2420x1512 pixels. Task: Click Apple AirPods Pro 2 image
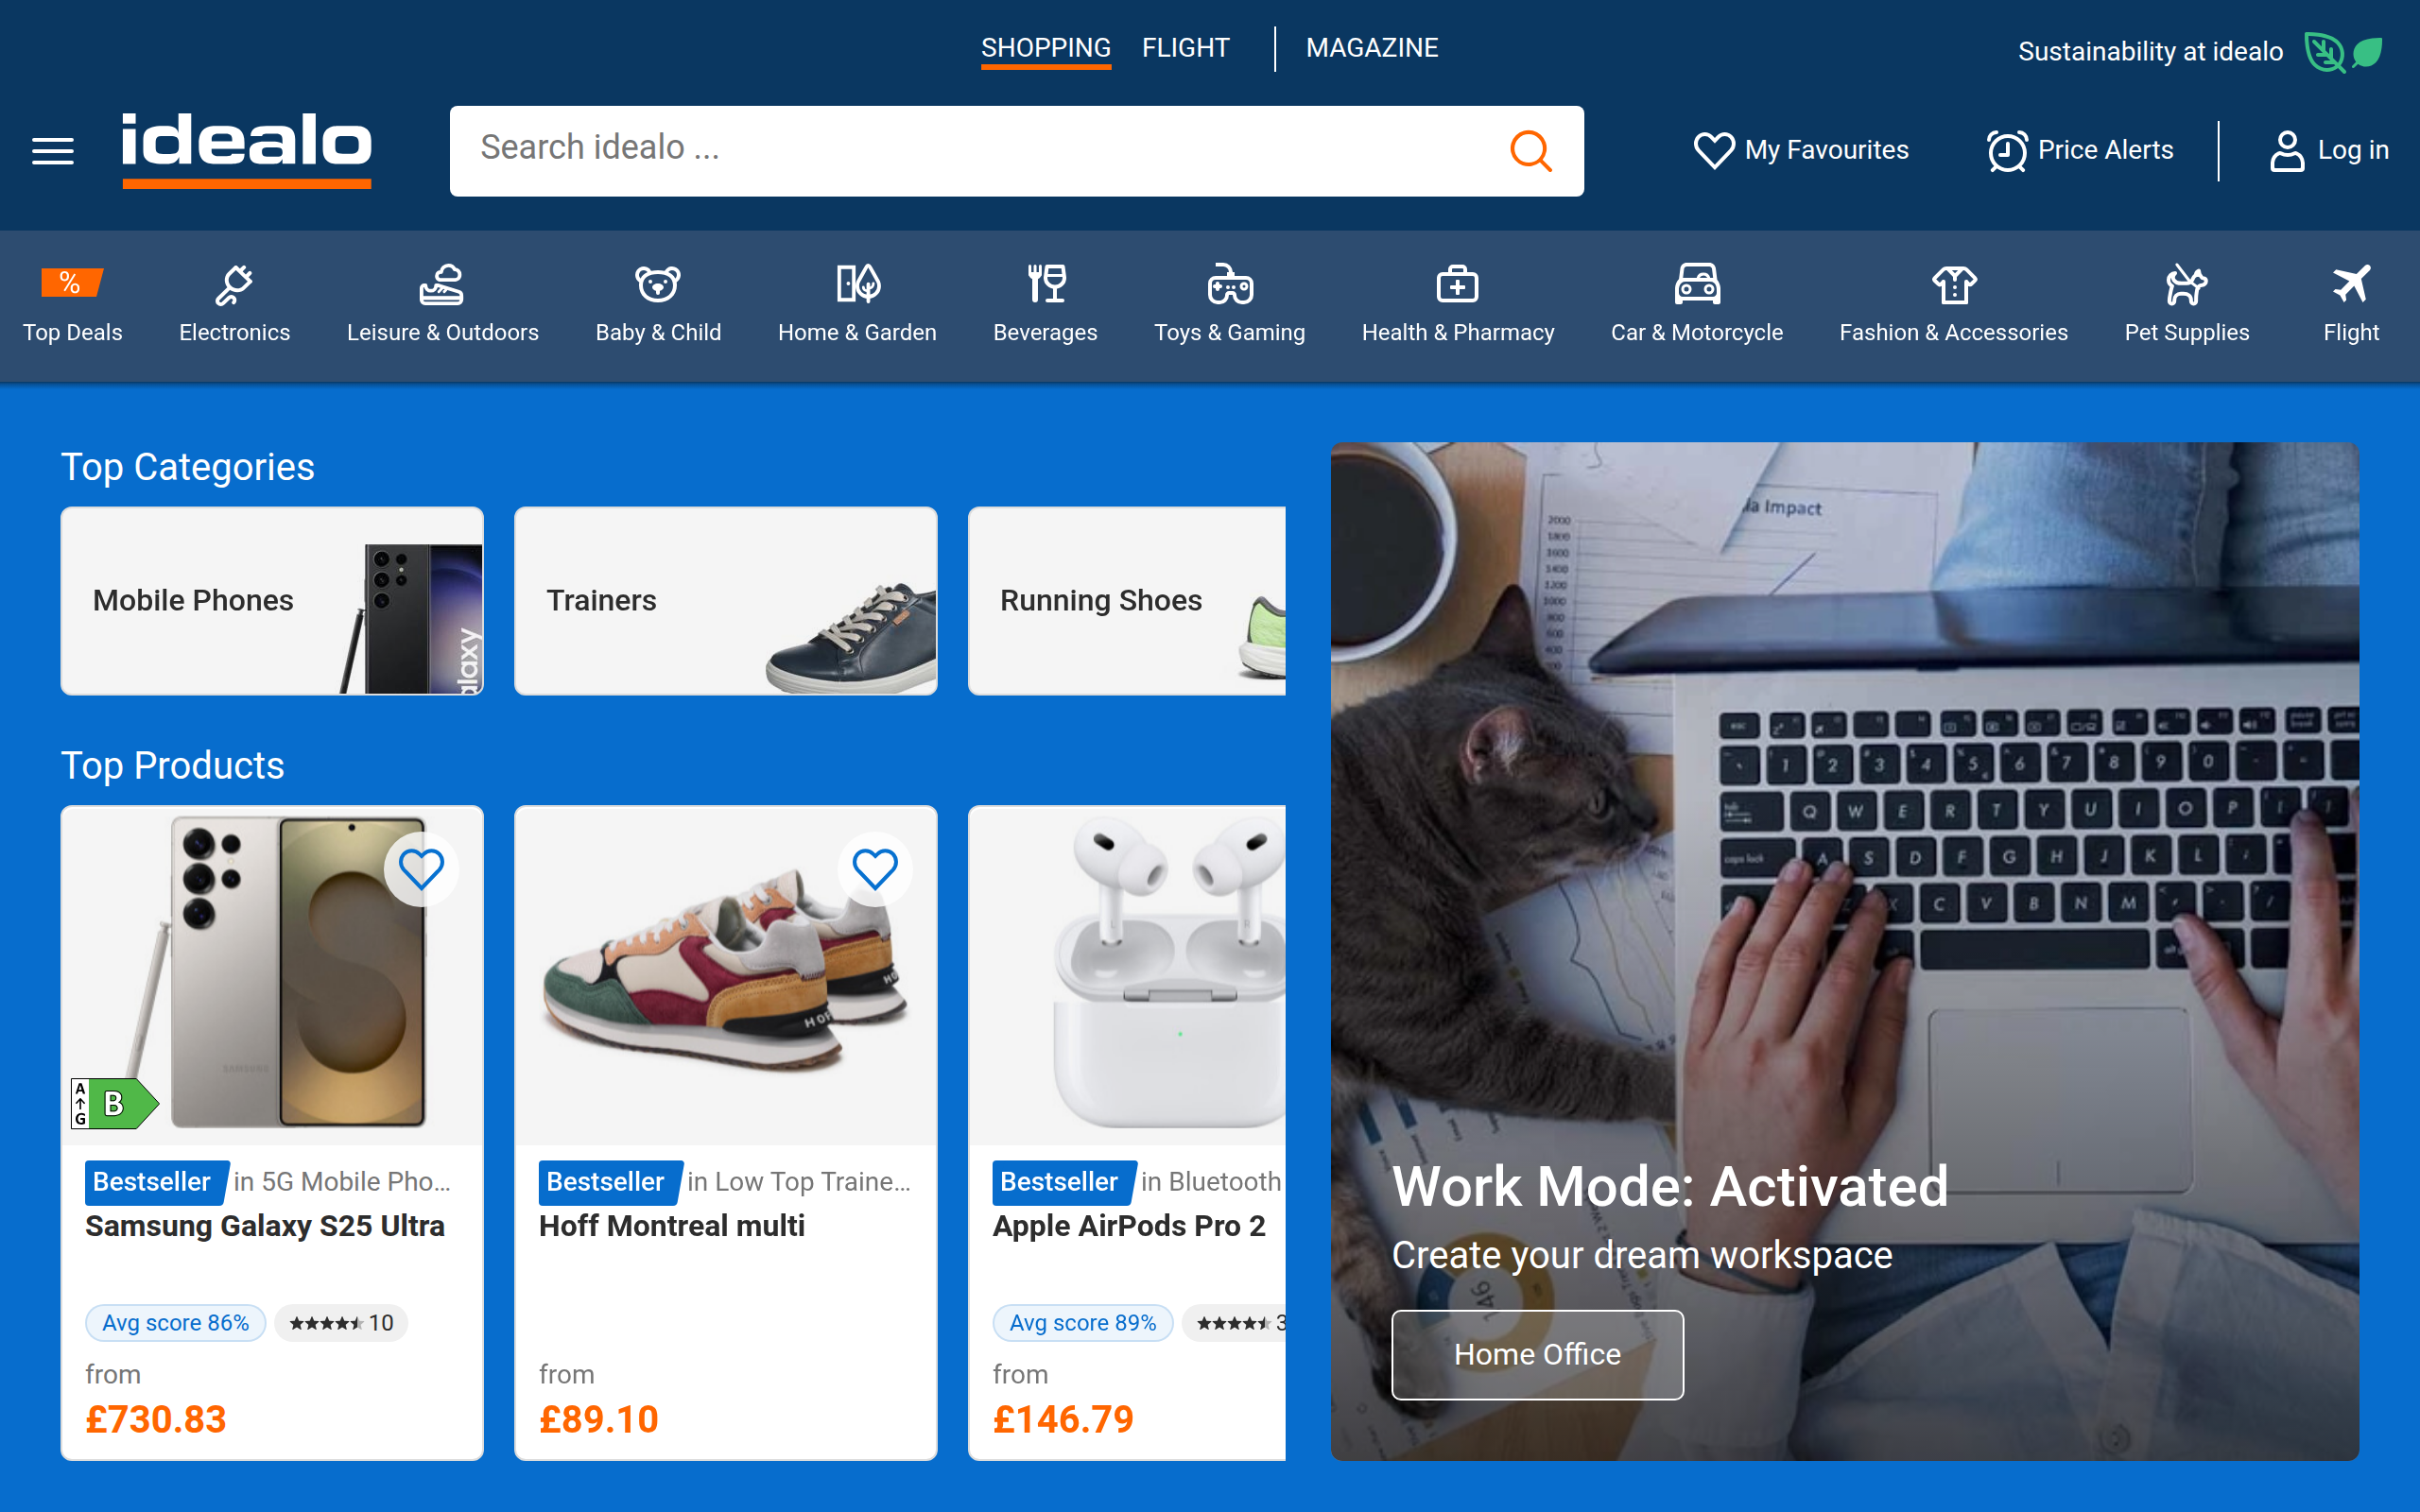click(x=1128, y=975)
